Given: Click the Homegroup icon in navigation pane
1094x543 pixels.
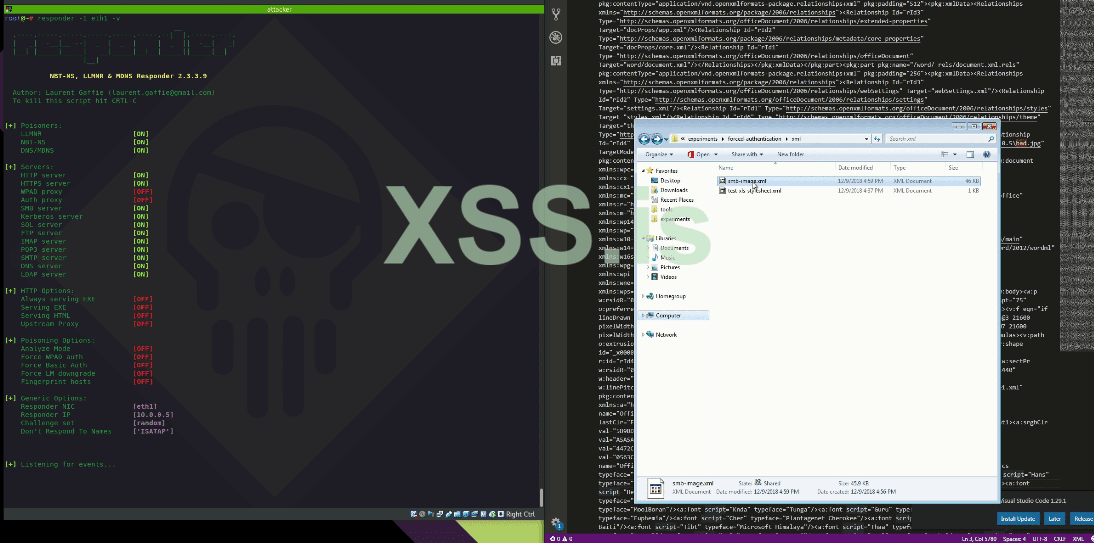Looking at the screenshot, I should point(650,296).
